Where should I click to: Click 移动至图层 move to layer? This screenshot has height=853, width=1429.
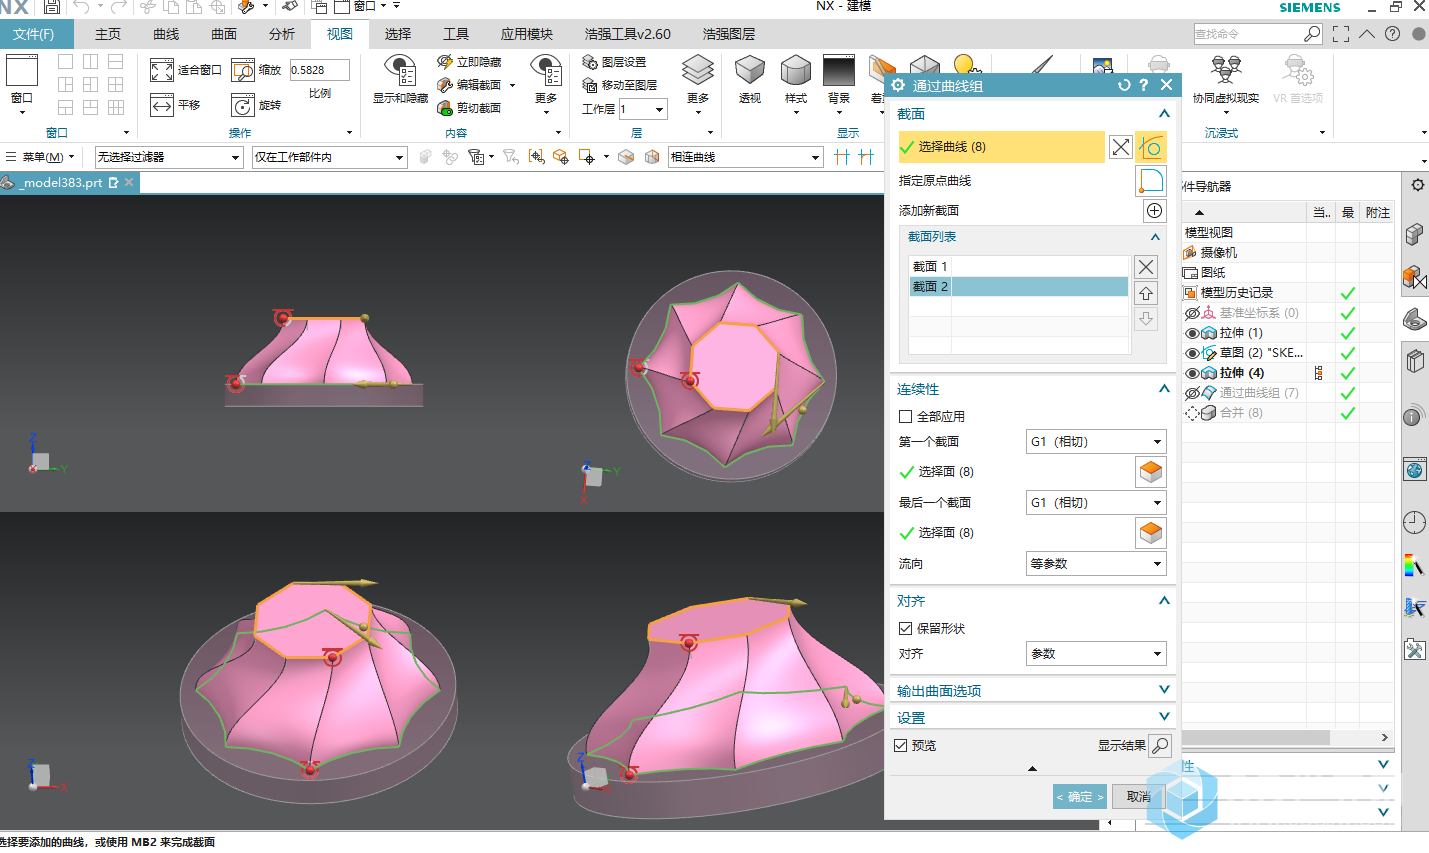coord(620,85)
